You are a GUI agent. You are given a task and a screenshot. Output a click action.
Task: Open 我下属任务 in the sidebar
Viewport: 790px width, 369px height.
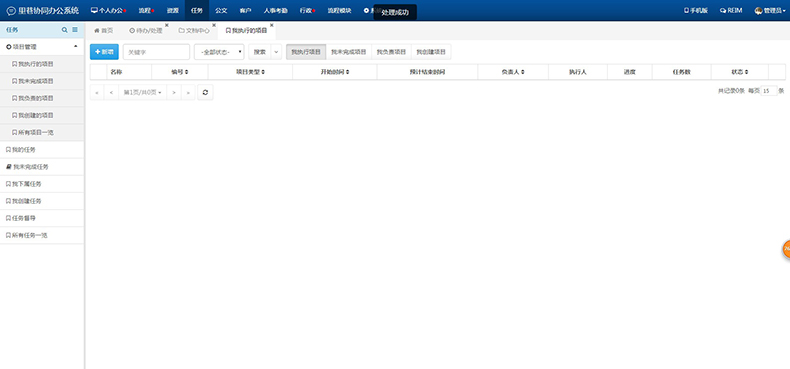[x=42, y=184]
